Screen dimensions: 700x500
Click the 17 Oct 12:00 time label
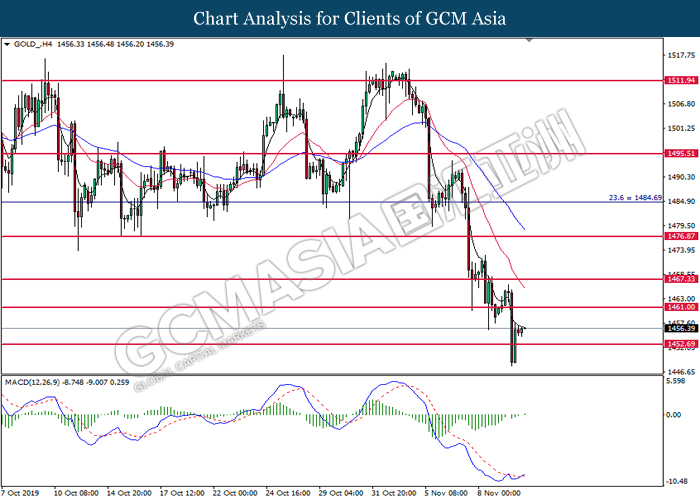[182, 493]
